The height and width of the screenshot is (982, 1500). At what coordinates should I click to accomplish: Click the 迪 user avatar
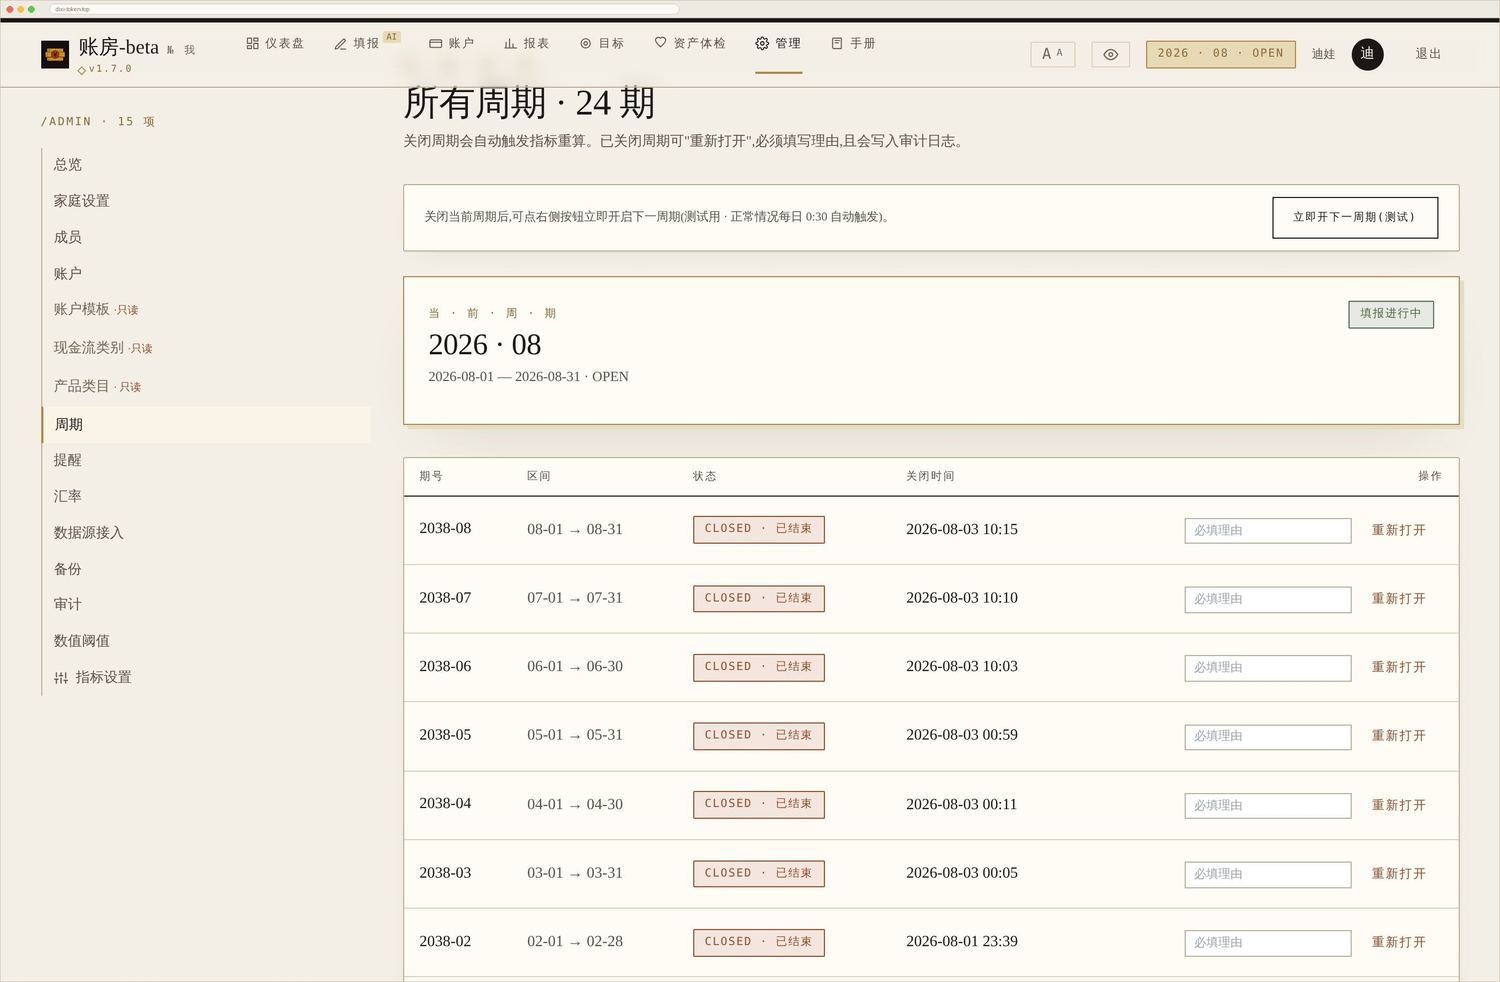click(x=1367, y=54)
